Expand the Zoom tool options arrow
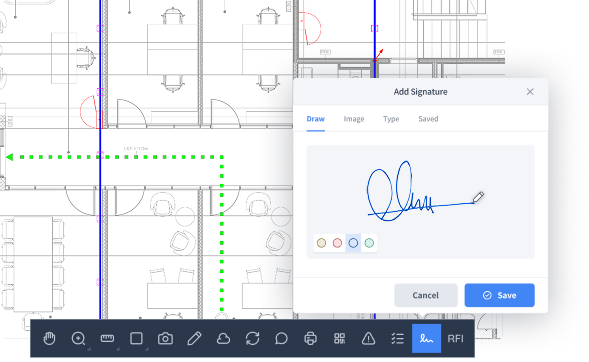This screenshot has height=362, width=589. pyautogui.click(x=89, y=349)
